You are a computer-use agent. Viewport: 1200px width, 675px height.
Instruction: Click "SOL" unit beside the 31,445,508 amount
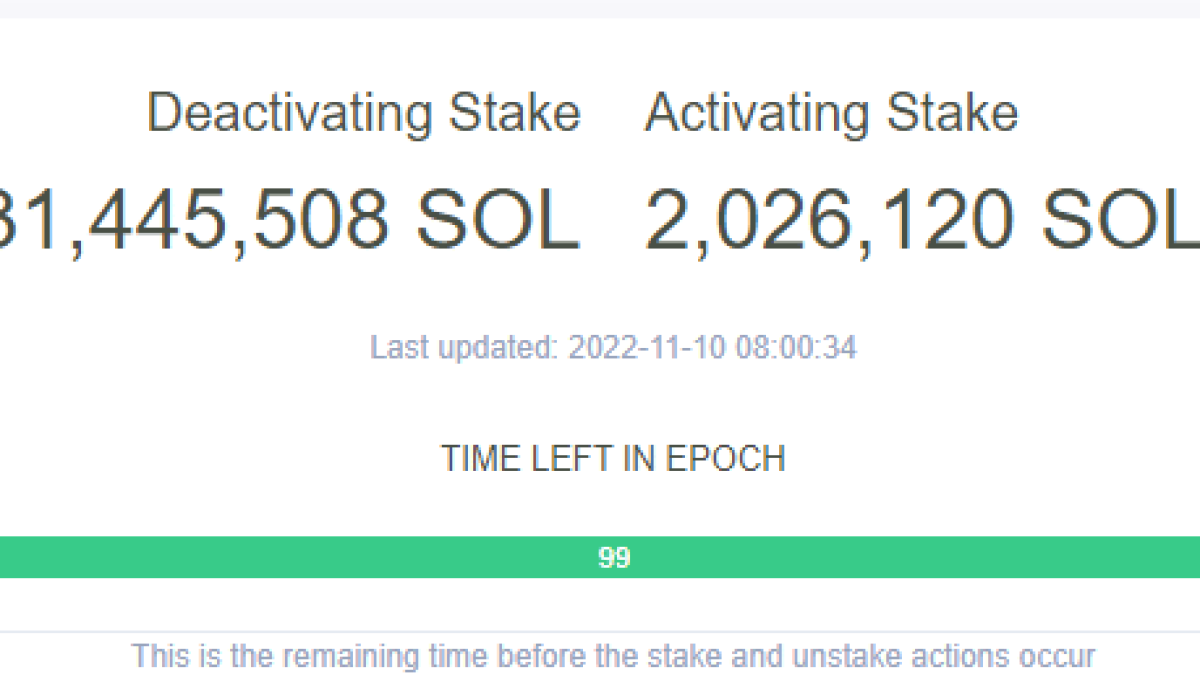pyautogui.click(x=498, y=220)
